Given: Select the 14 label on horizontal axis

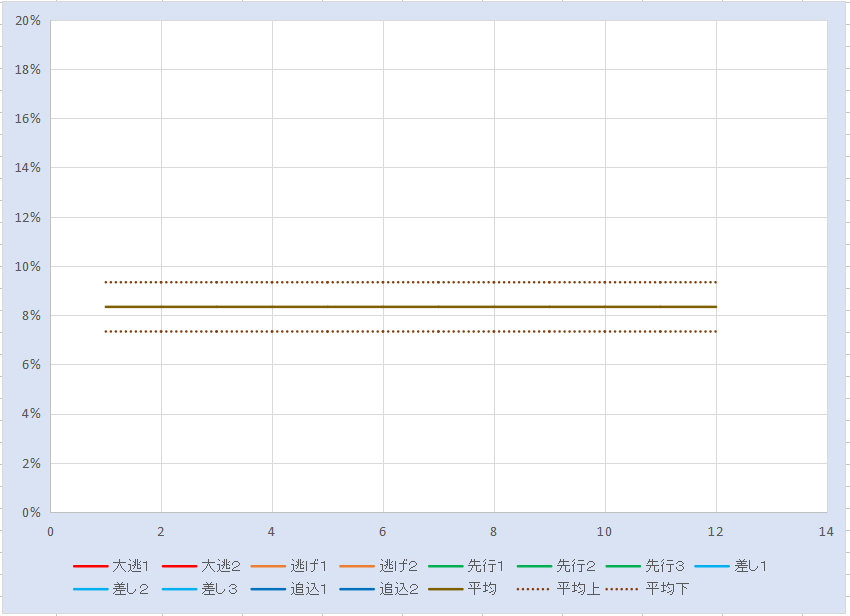Looking at the screenshot, I should point(825,531).
